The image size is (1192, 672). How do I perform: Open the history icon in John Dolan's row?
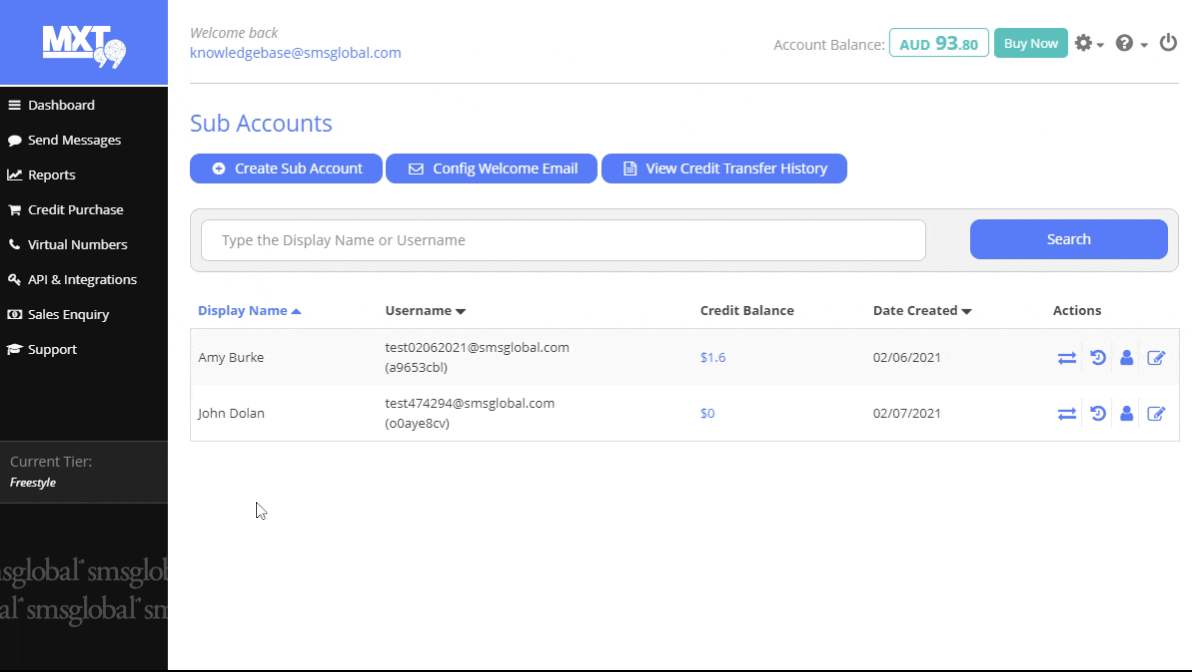[x=1097, y=414]
